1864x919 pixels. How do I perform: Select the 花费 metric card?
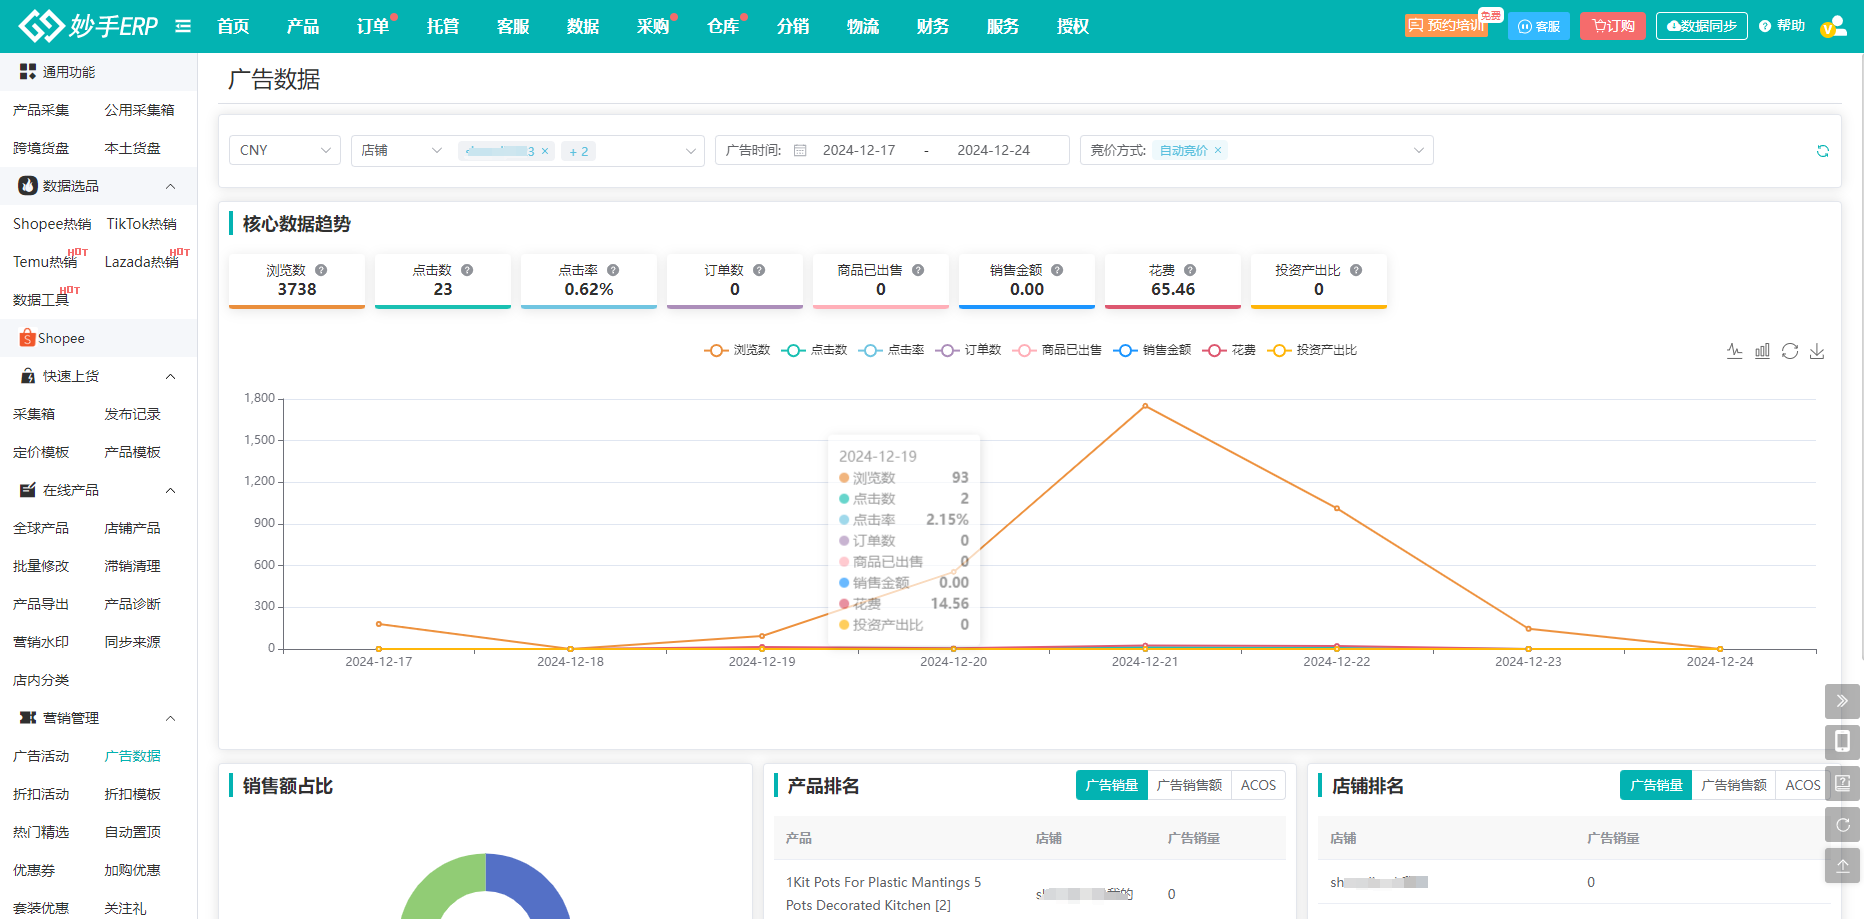point(1173,281)
